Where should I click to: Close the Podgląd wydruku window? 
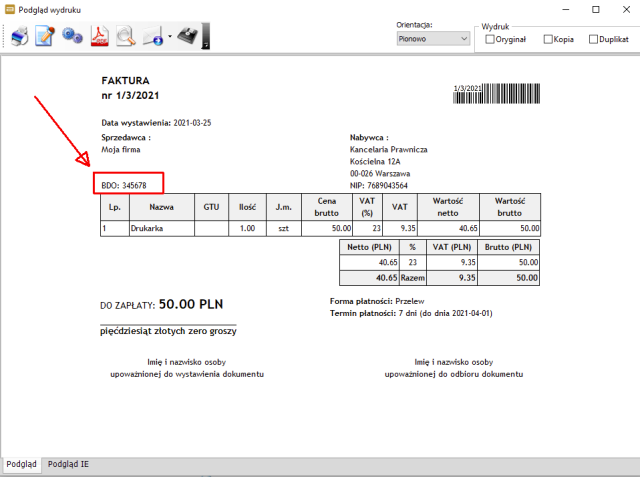tap(627, 9)
